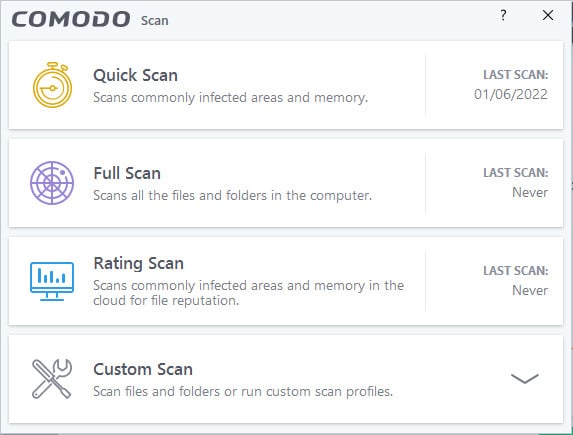Open help with the question mark icon
This screenshot has height=435, width=573.
(503, 15)
